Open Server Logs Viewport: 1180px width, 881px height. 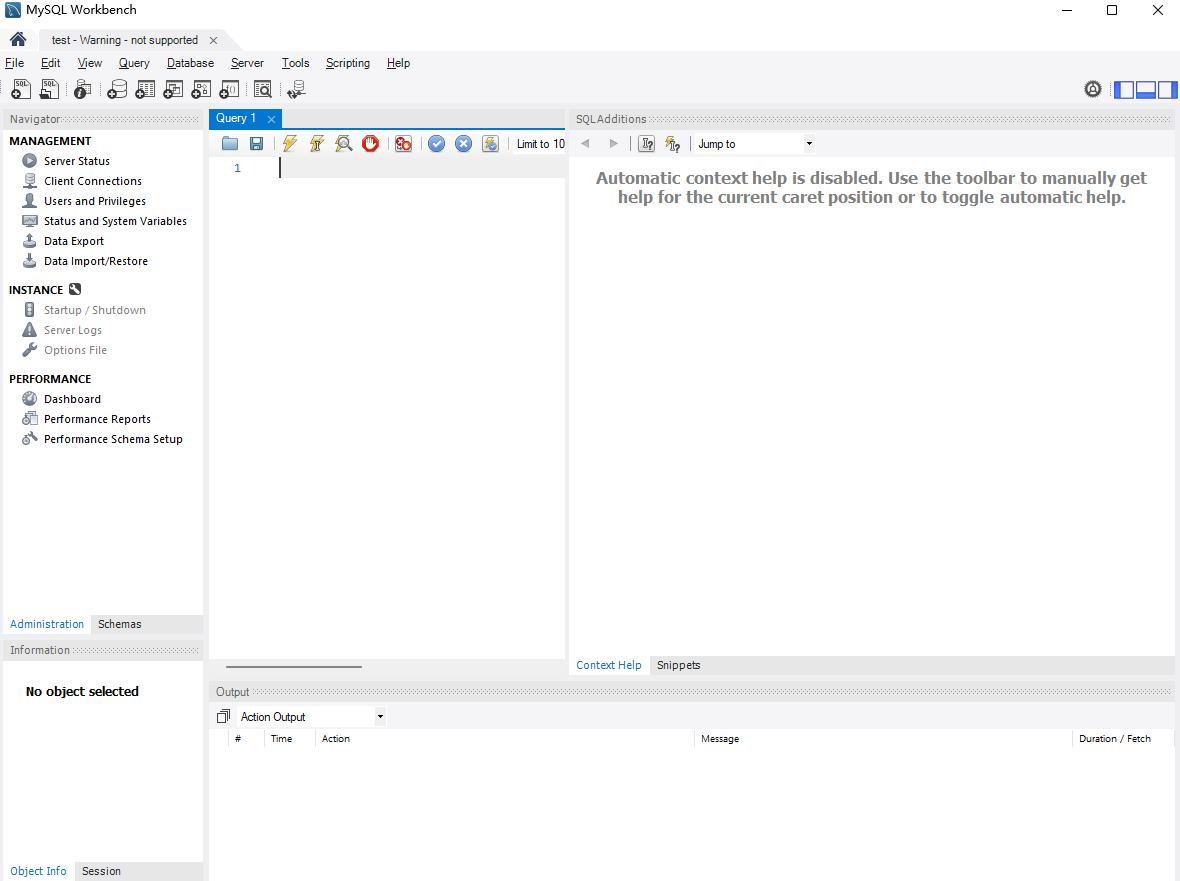[72, 330]
